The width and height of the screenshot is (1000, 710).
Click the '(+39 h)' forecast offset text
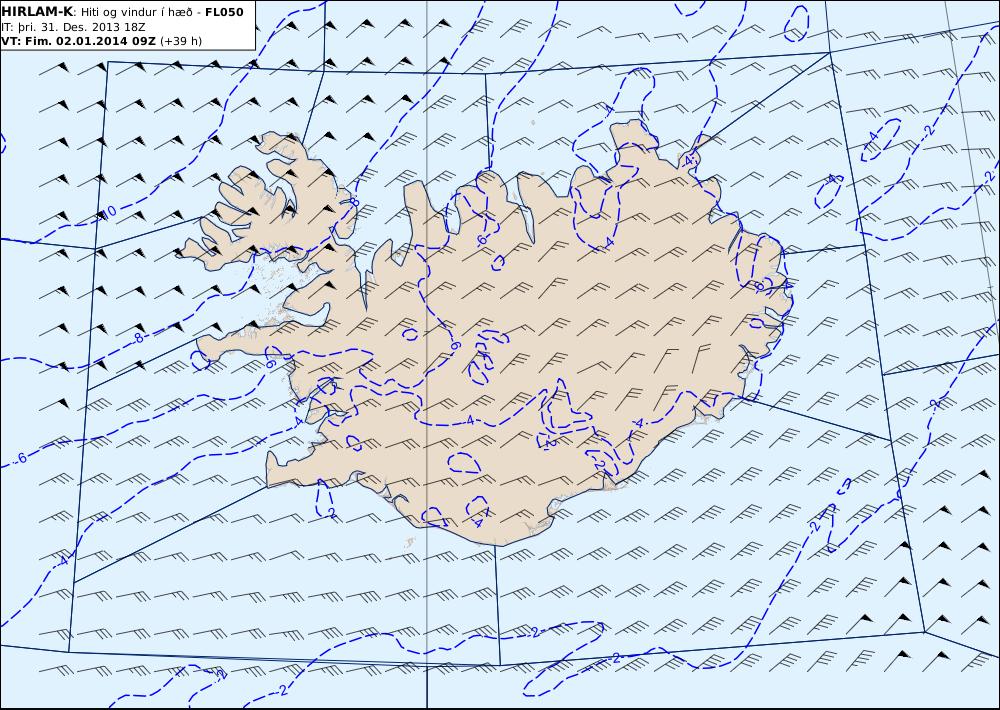[180, 41]
